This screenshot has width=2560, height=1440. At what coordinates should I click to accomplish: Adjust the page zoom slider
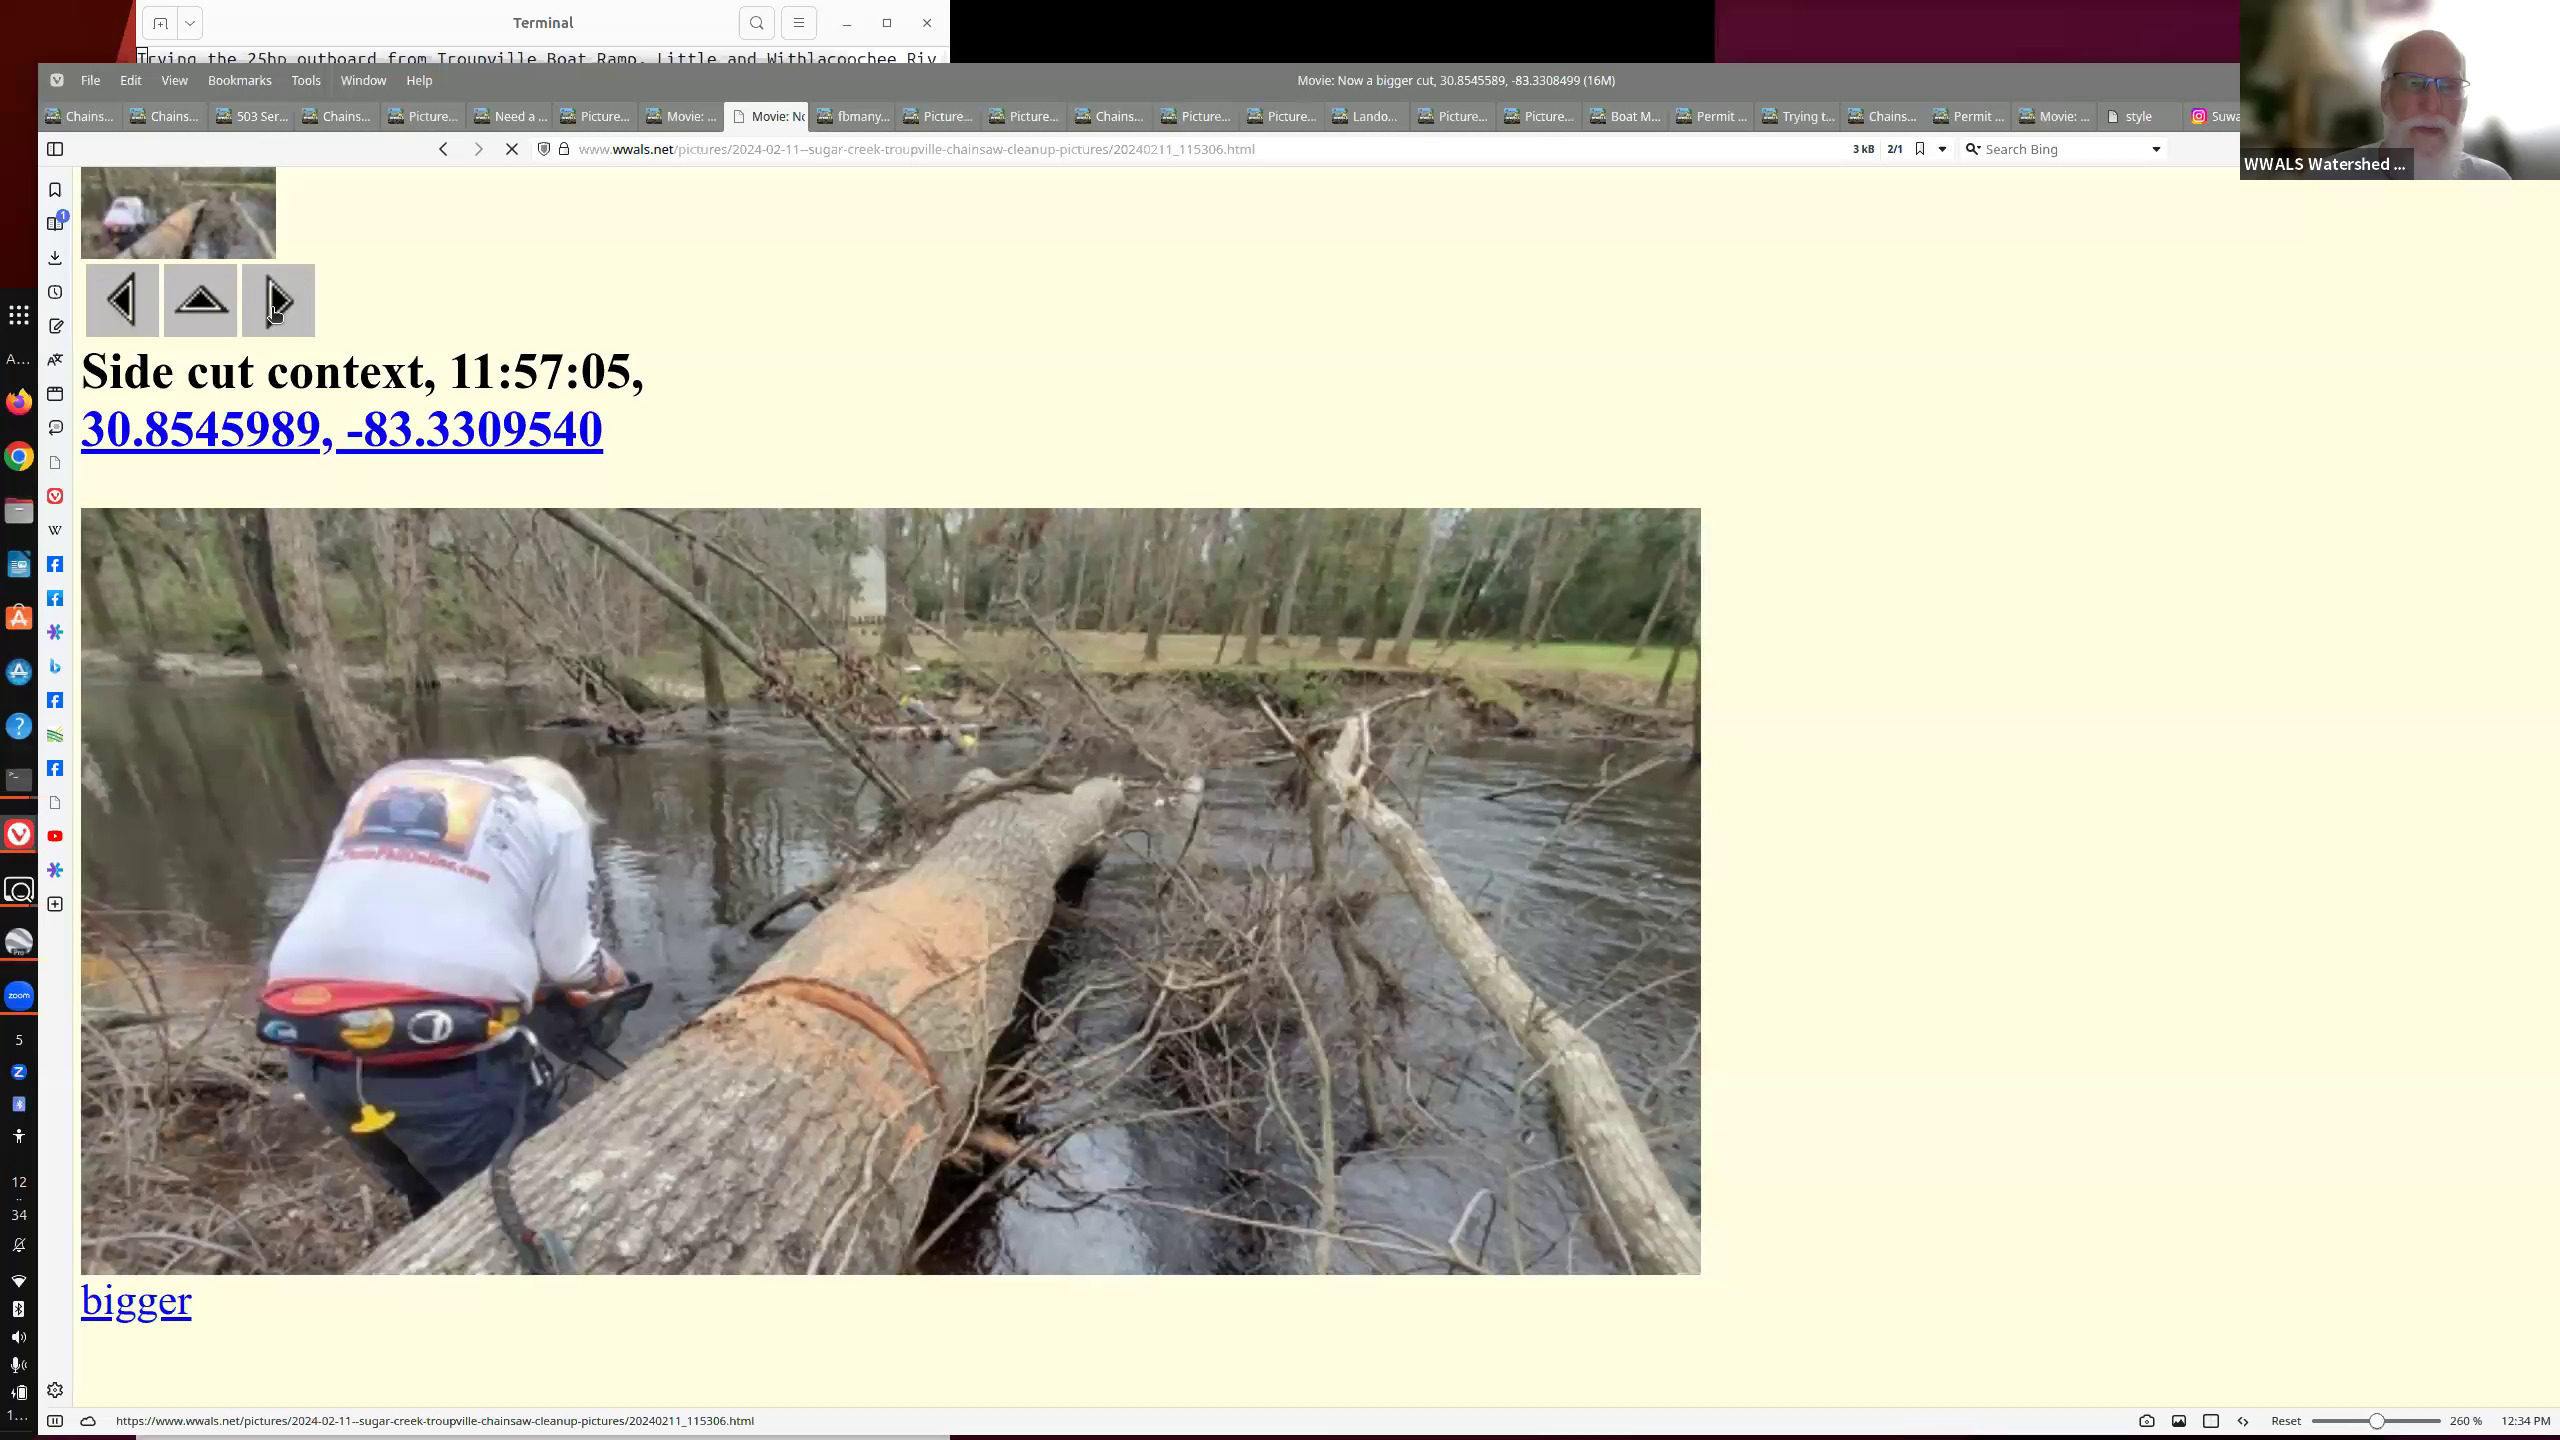[x=2376, y=1421]
